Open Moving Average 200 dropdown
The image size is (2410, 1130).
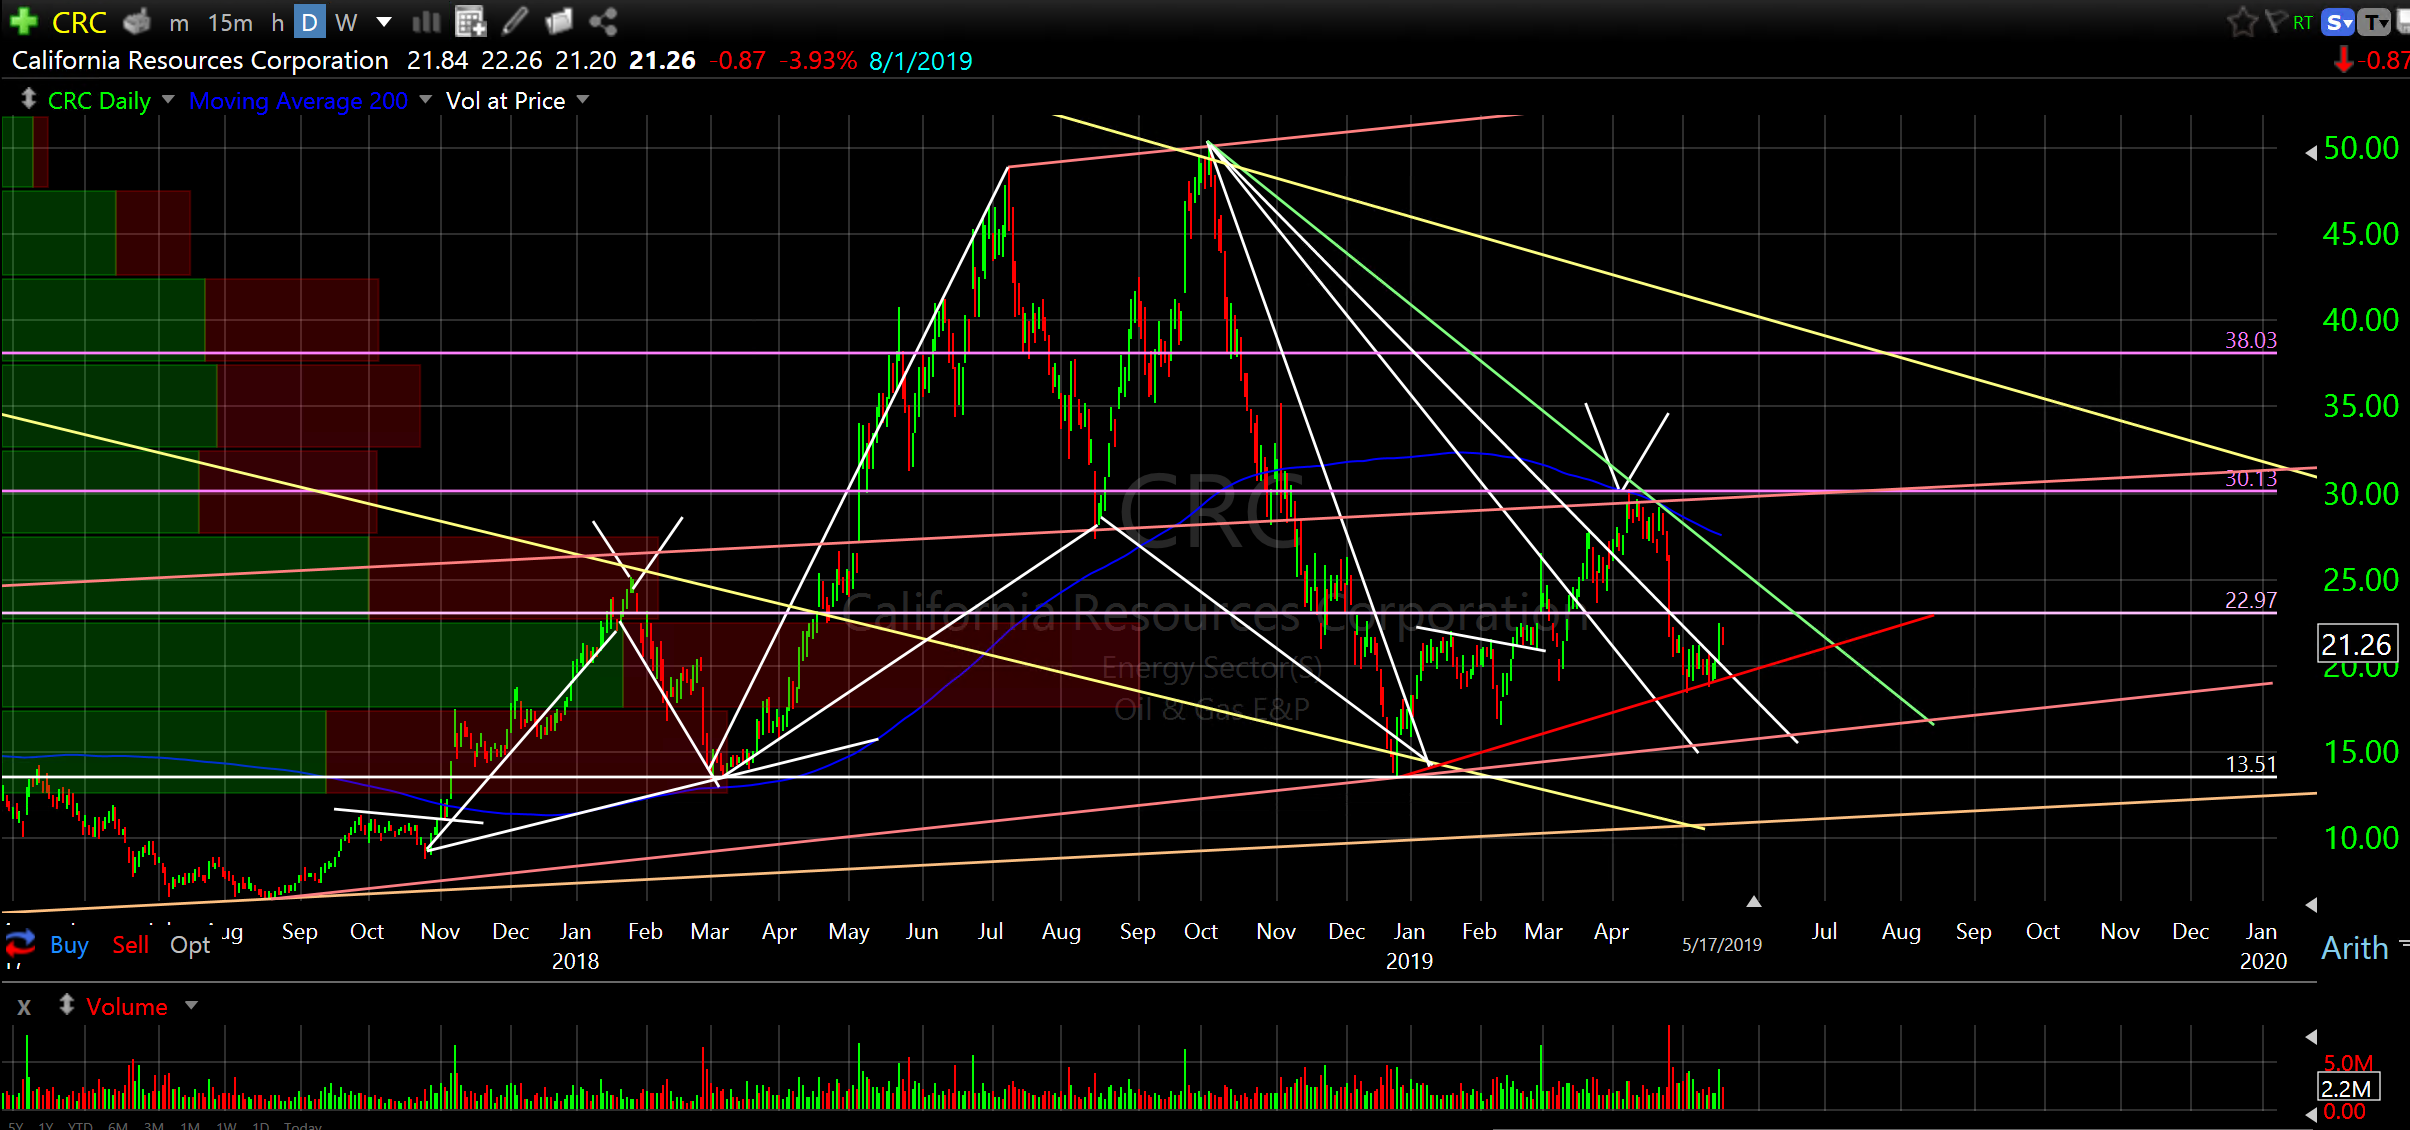(x=426, y=100)
